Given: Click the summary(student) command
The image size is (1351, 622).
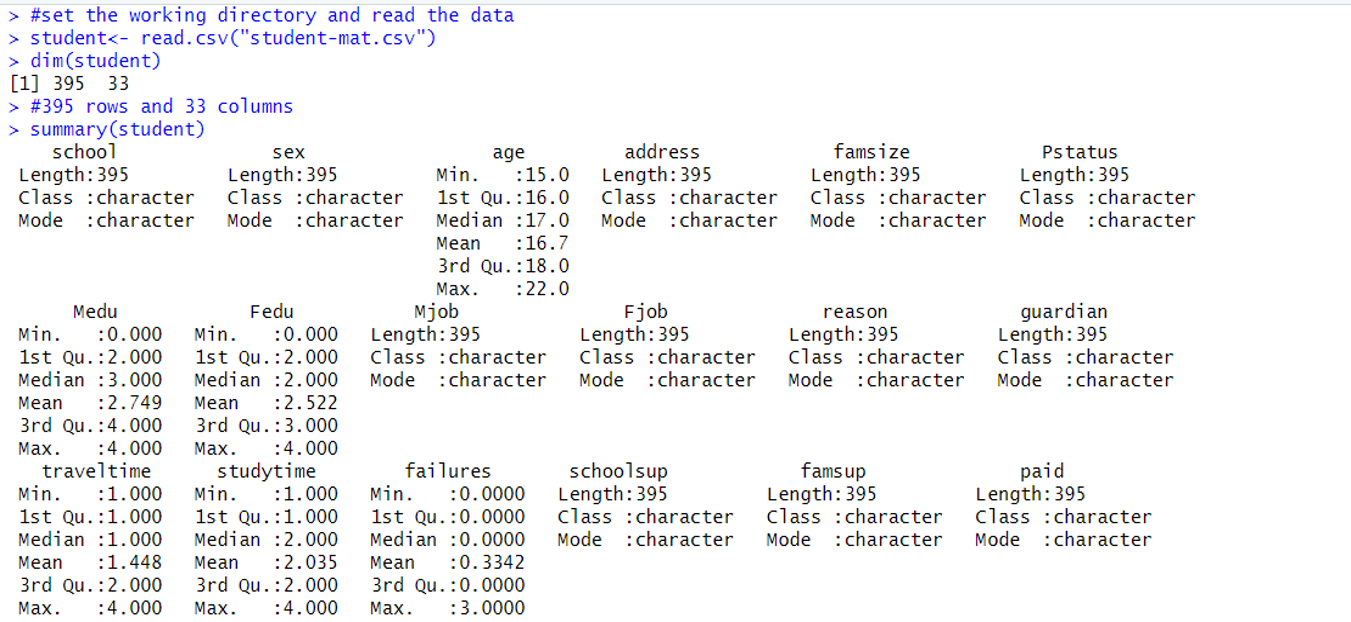Looking at the screenshot, I should click(117, 129).
